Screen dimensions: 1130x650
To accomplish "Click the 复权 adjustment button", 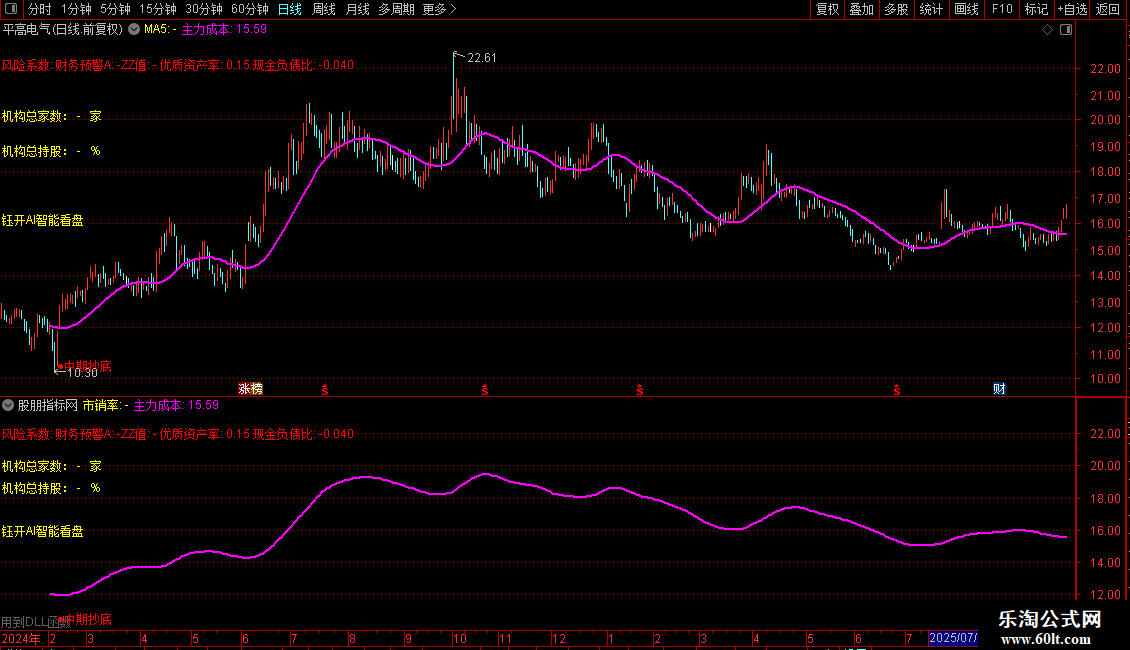I will 827,10.
